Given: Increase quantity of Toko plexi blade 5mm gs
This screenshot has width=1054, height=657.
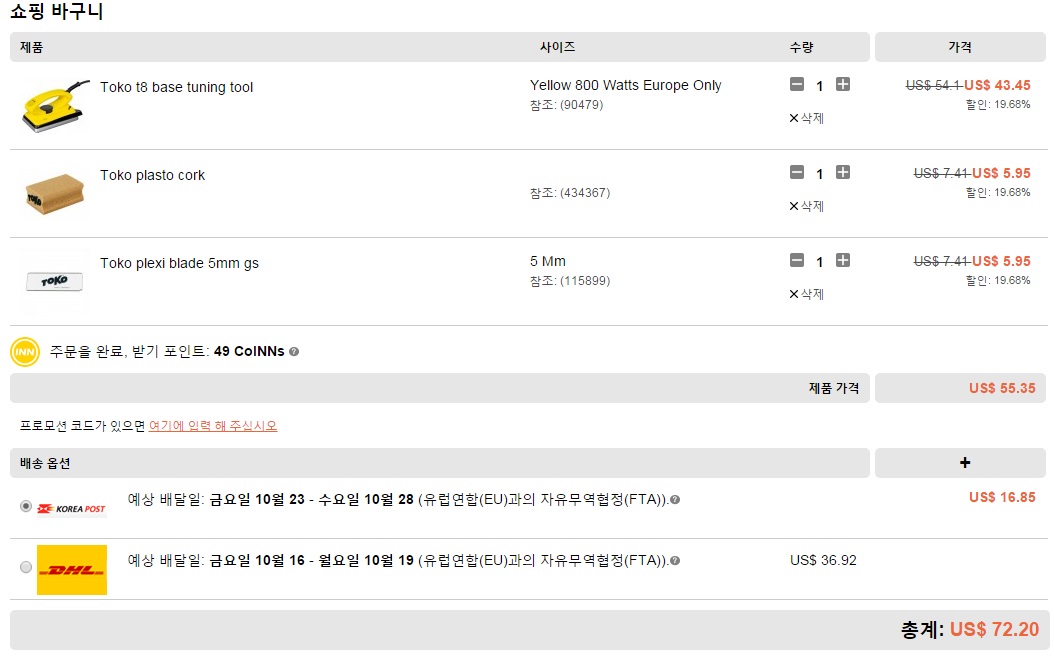Looking at the screenshot, I should point(842,261).
